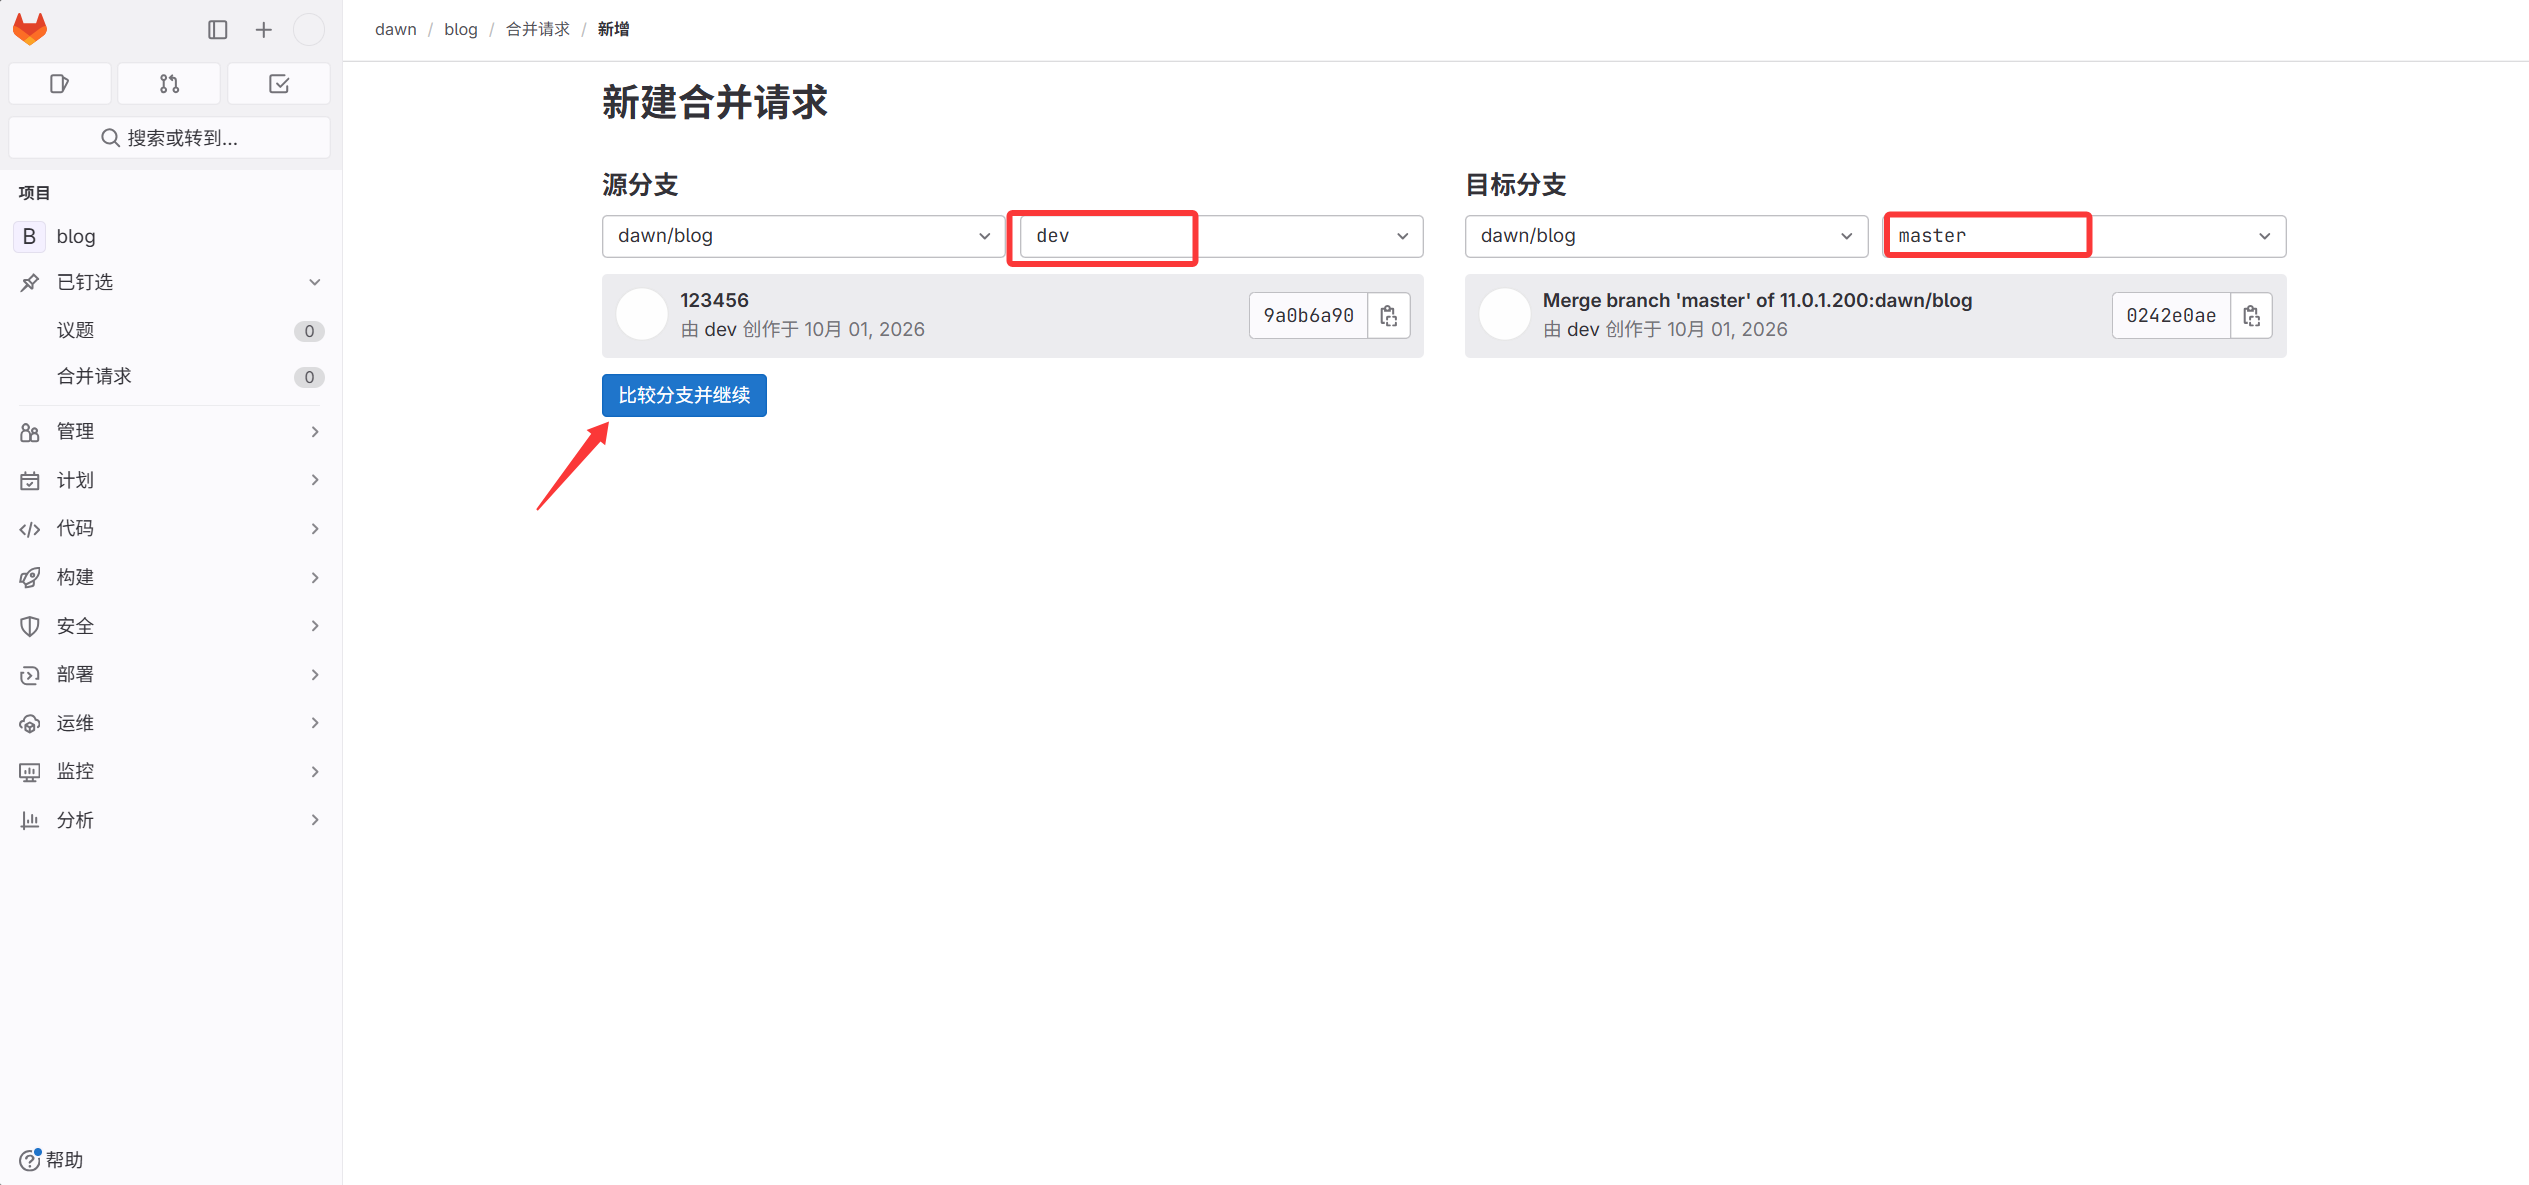Expand the 监控 menu
Viewport: 2529px width, 1185px height.
coord(170,771)
